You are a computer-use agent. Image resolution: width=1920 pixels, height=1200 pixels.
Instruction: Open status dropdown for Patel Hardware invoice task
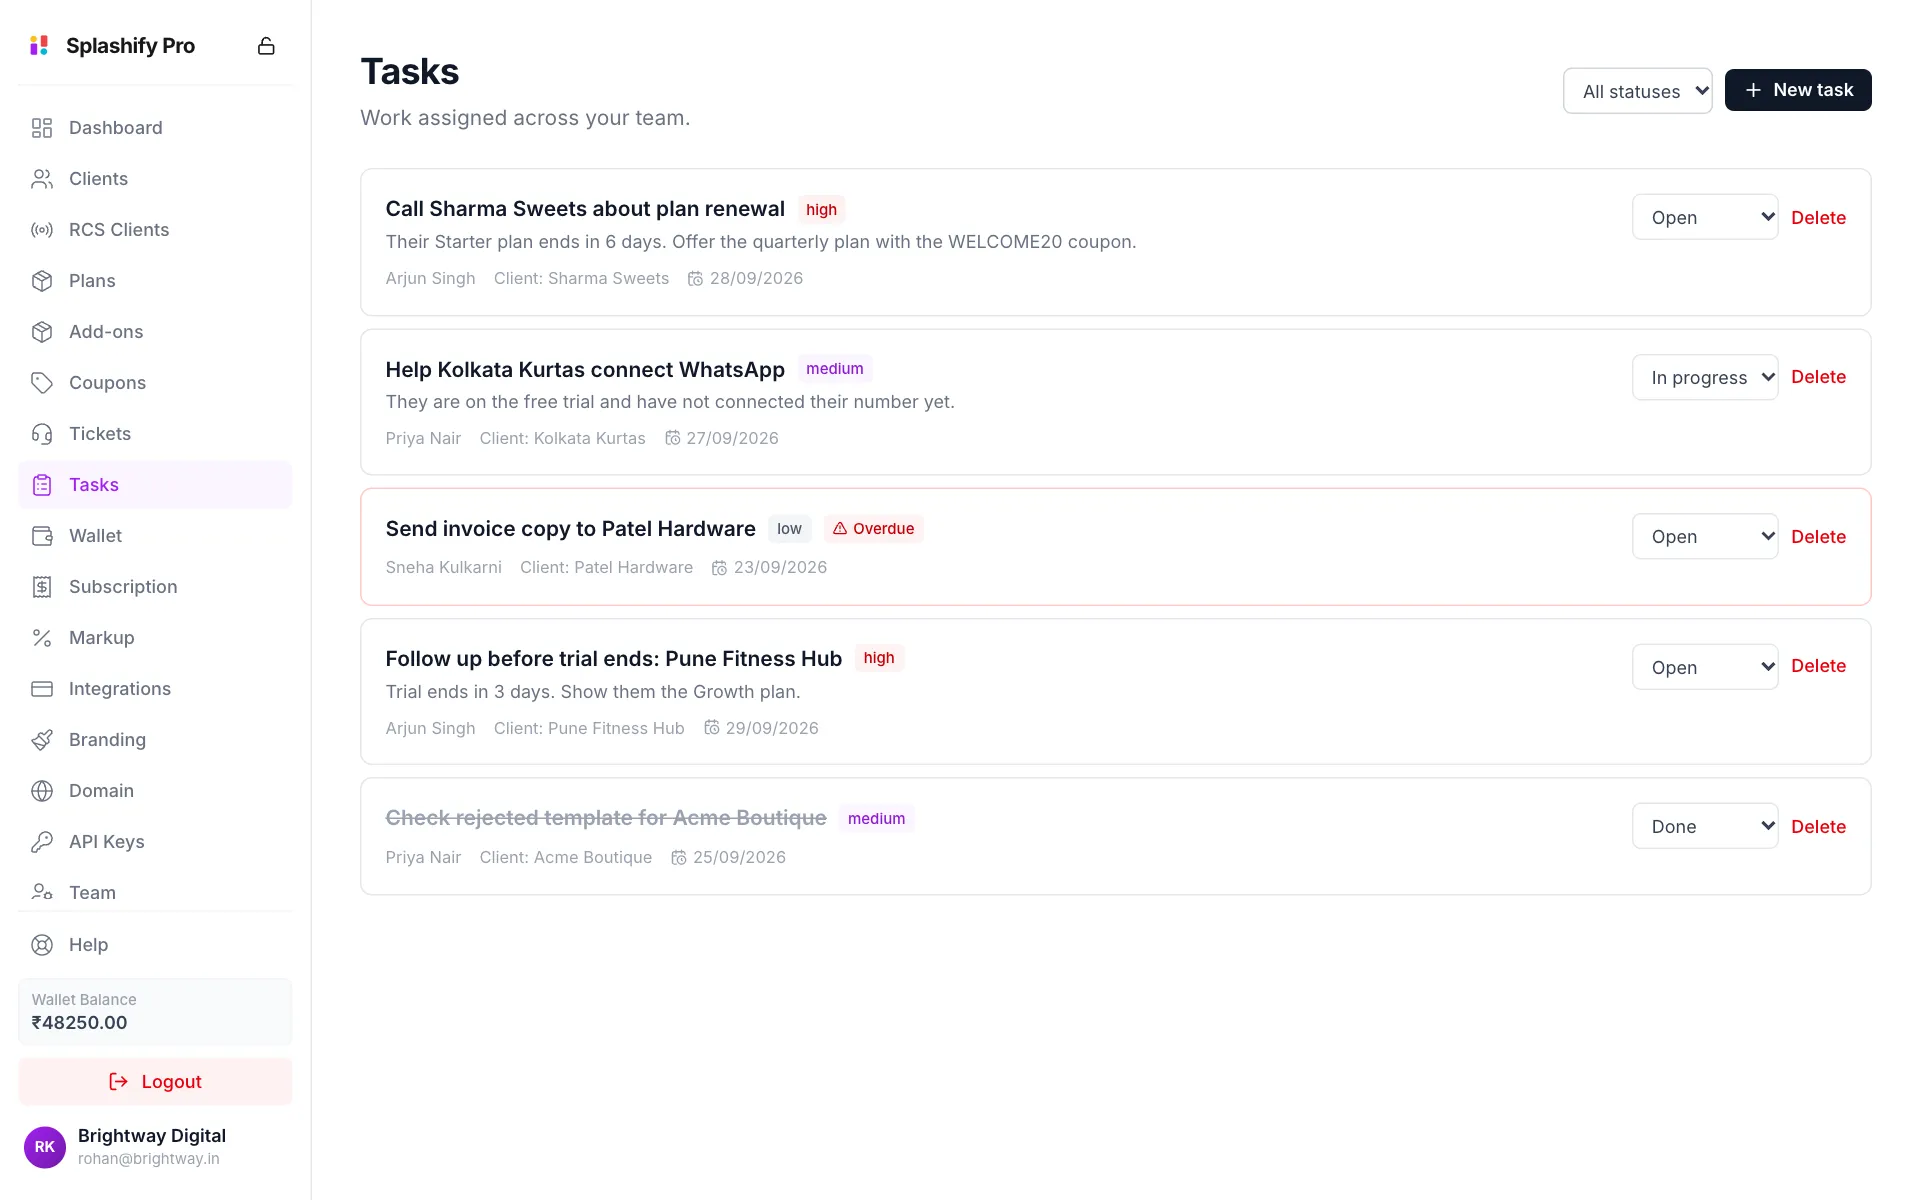click(x=1705, y=536)
